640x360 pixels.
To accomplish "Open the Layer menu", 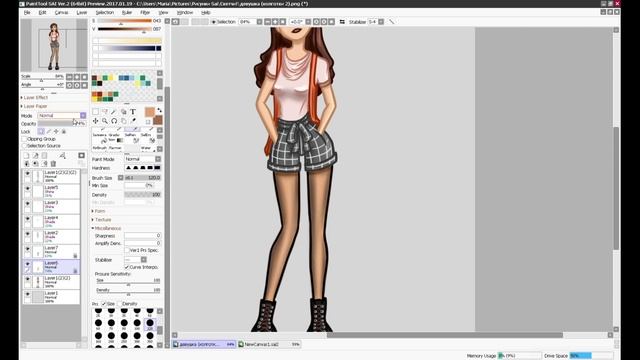I will coord(82,13).
